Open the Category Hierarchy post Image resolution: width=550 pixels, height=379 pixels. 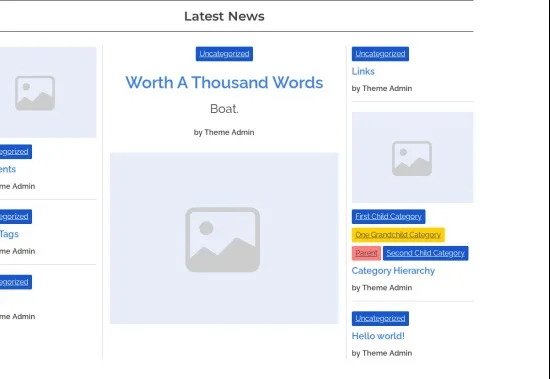coord(393,271)
